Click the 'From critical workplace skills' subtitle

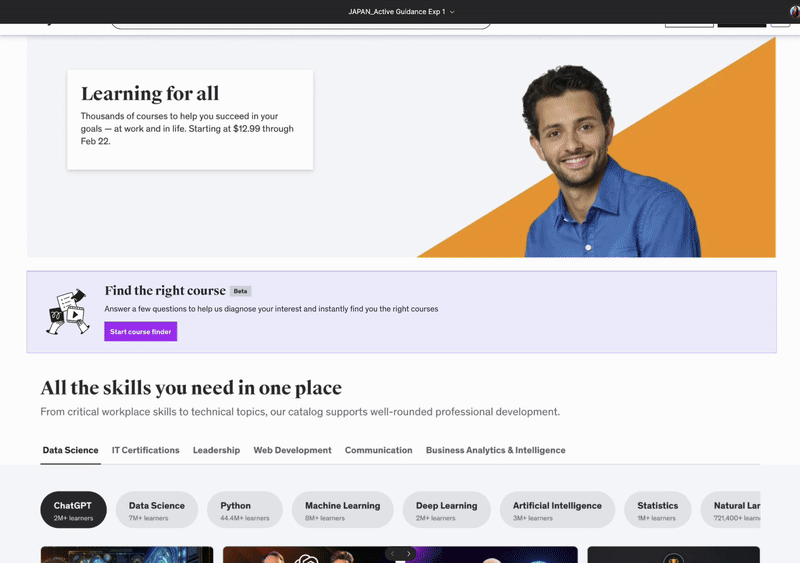(x=300, y=412)
